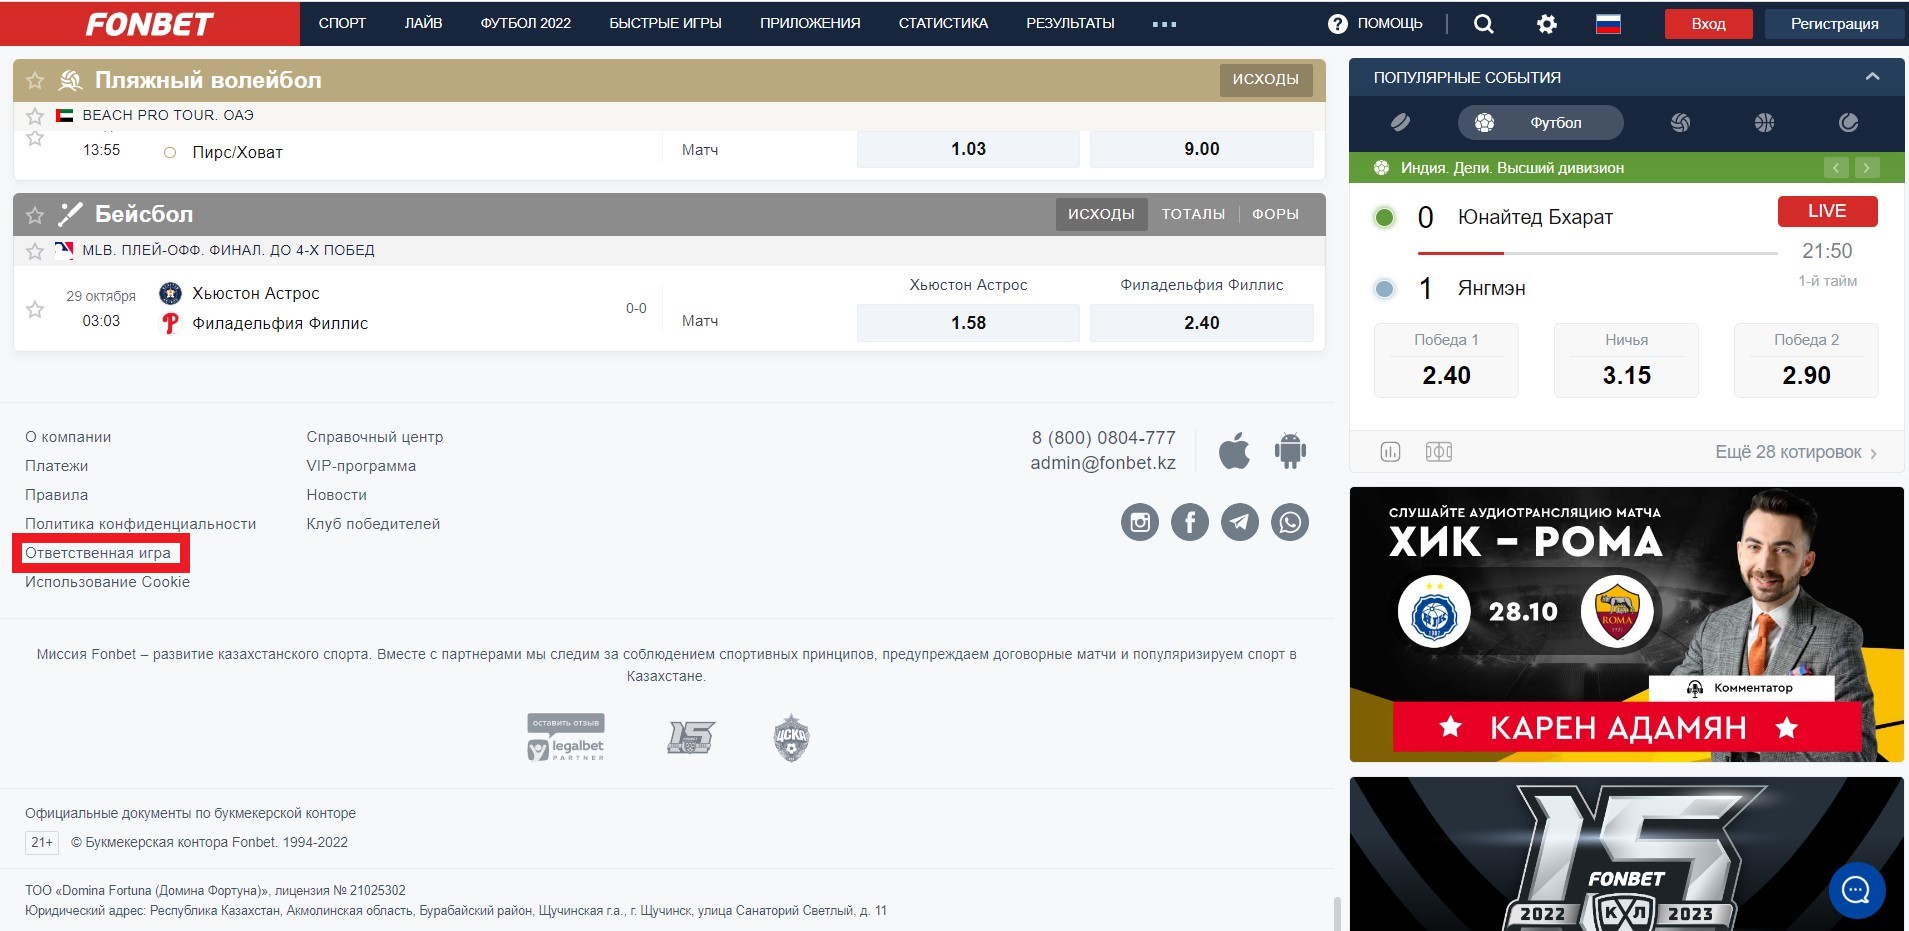Favorite the Хьюстон Астрос match star
This screenshot has height=931, width=1909.
point(35,309)
